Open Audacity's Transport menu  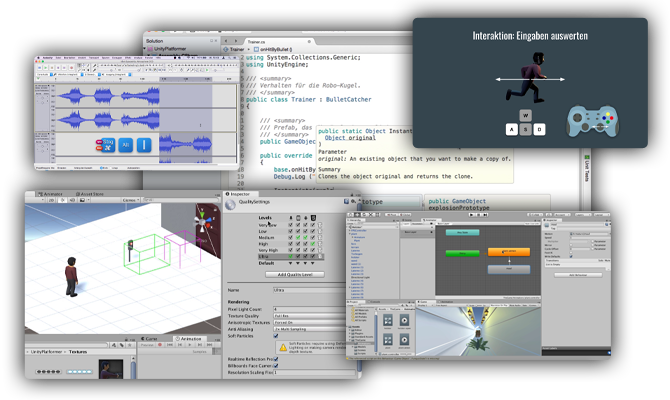(94, 58)
